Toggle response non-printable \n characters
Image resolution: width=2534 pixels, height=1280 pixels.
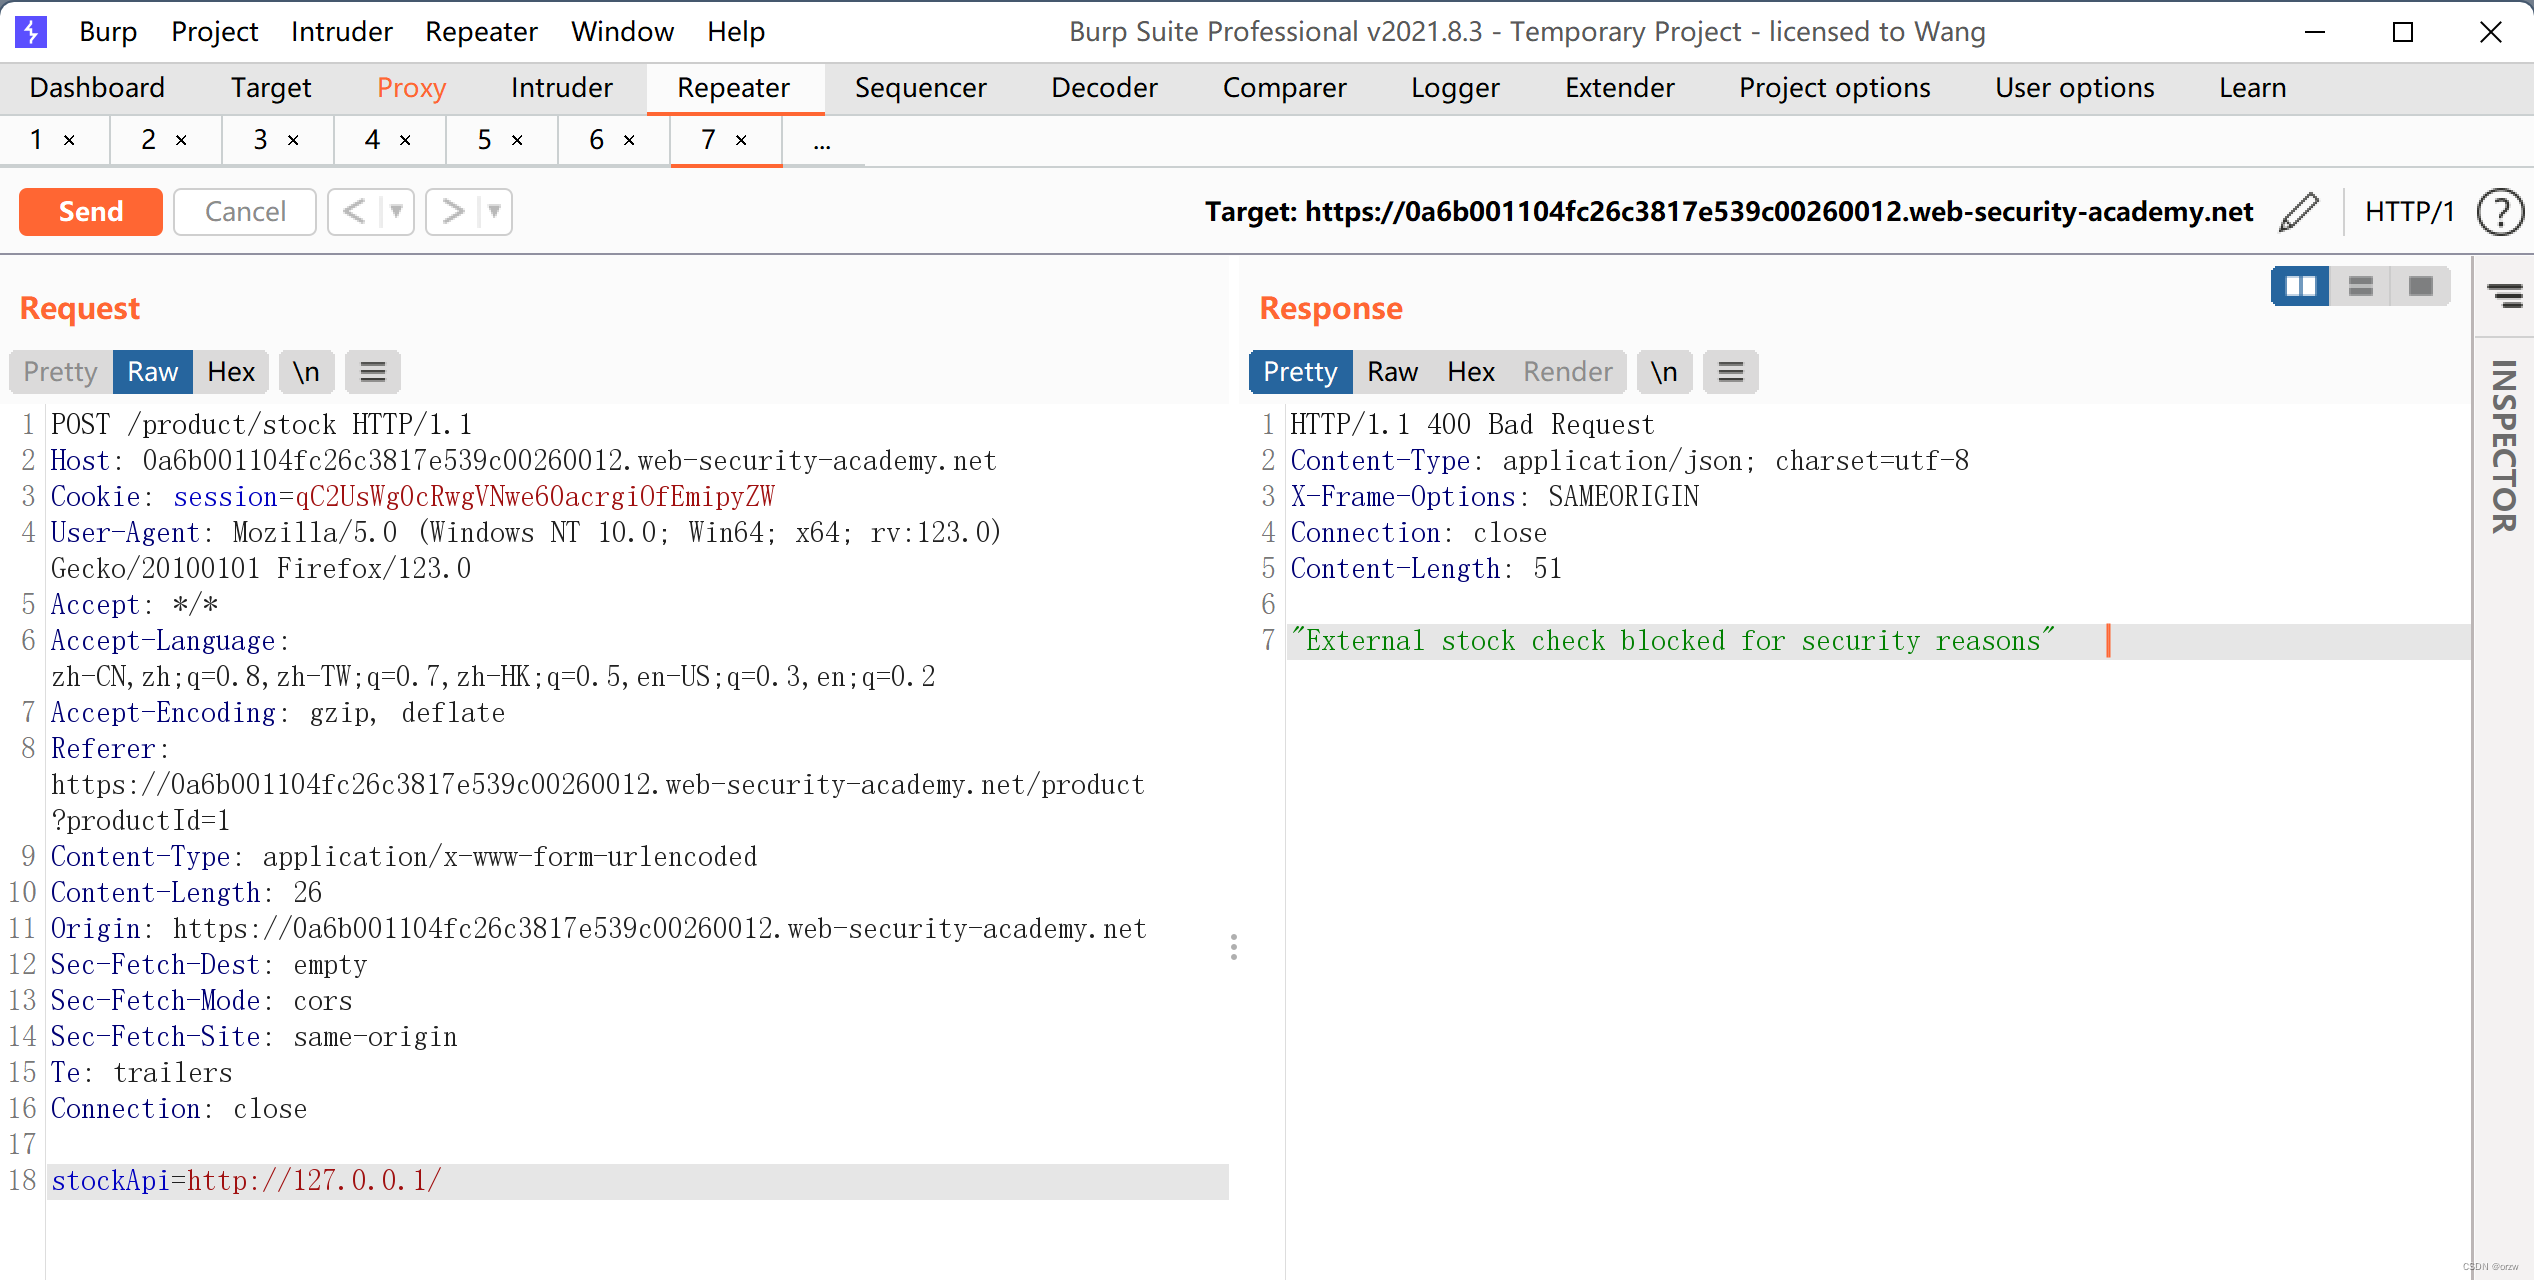[1664, 372]
